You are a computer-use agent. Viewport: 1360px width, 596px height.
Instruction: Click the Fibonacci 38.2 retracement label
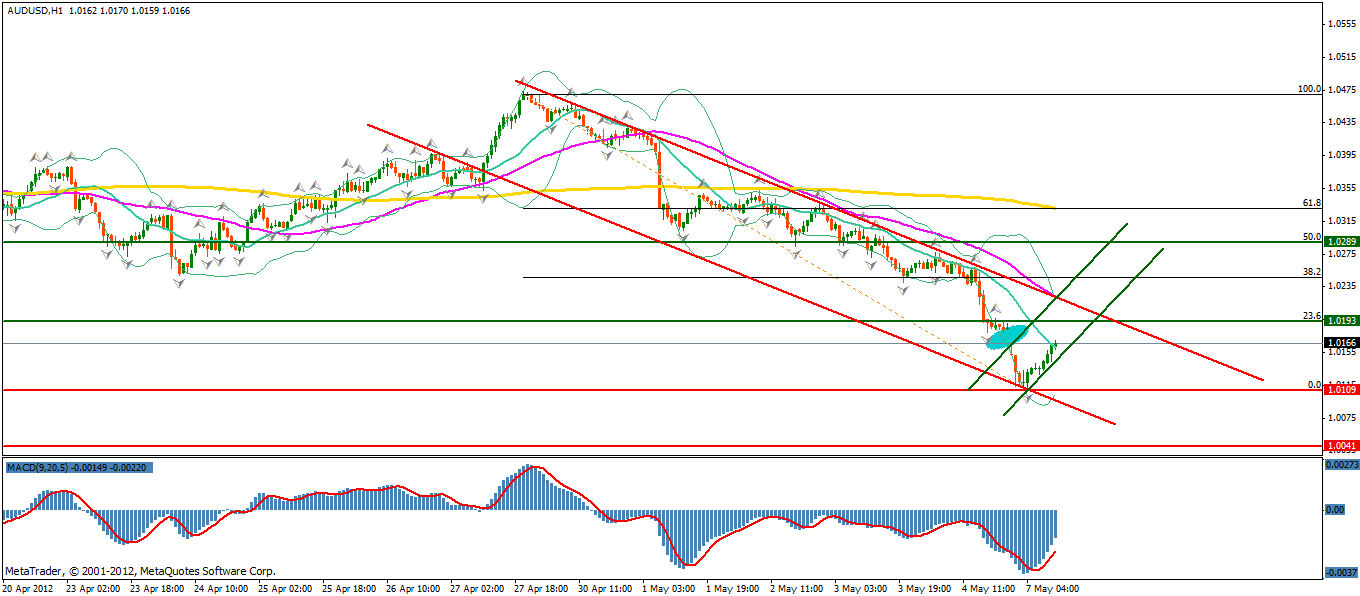click(x=1312, y=272)
